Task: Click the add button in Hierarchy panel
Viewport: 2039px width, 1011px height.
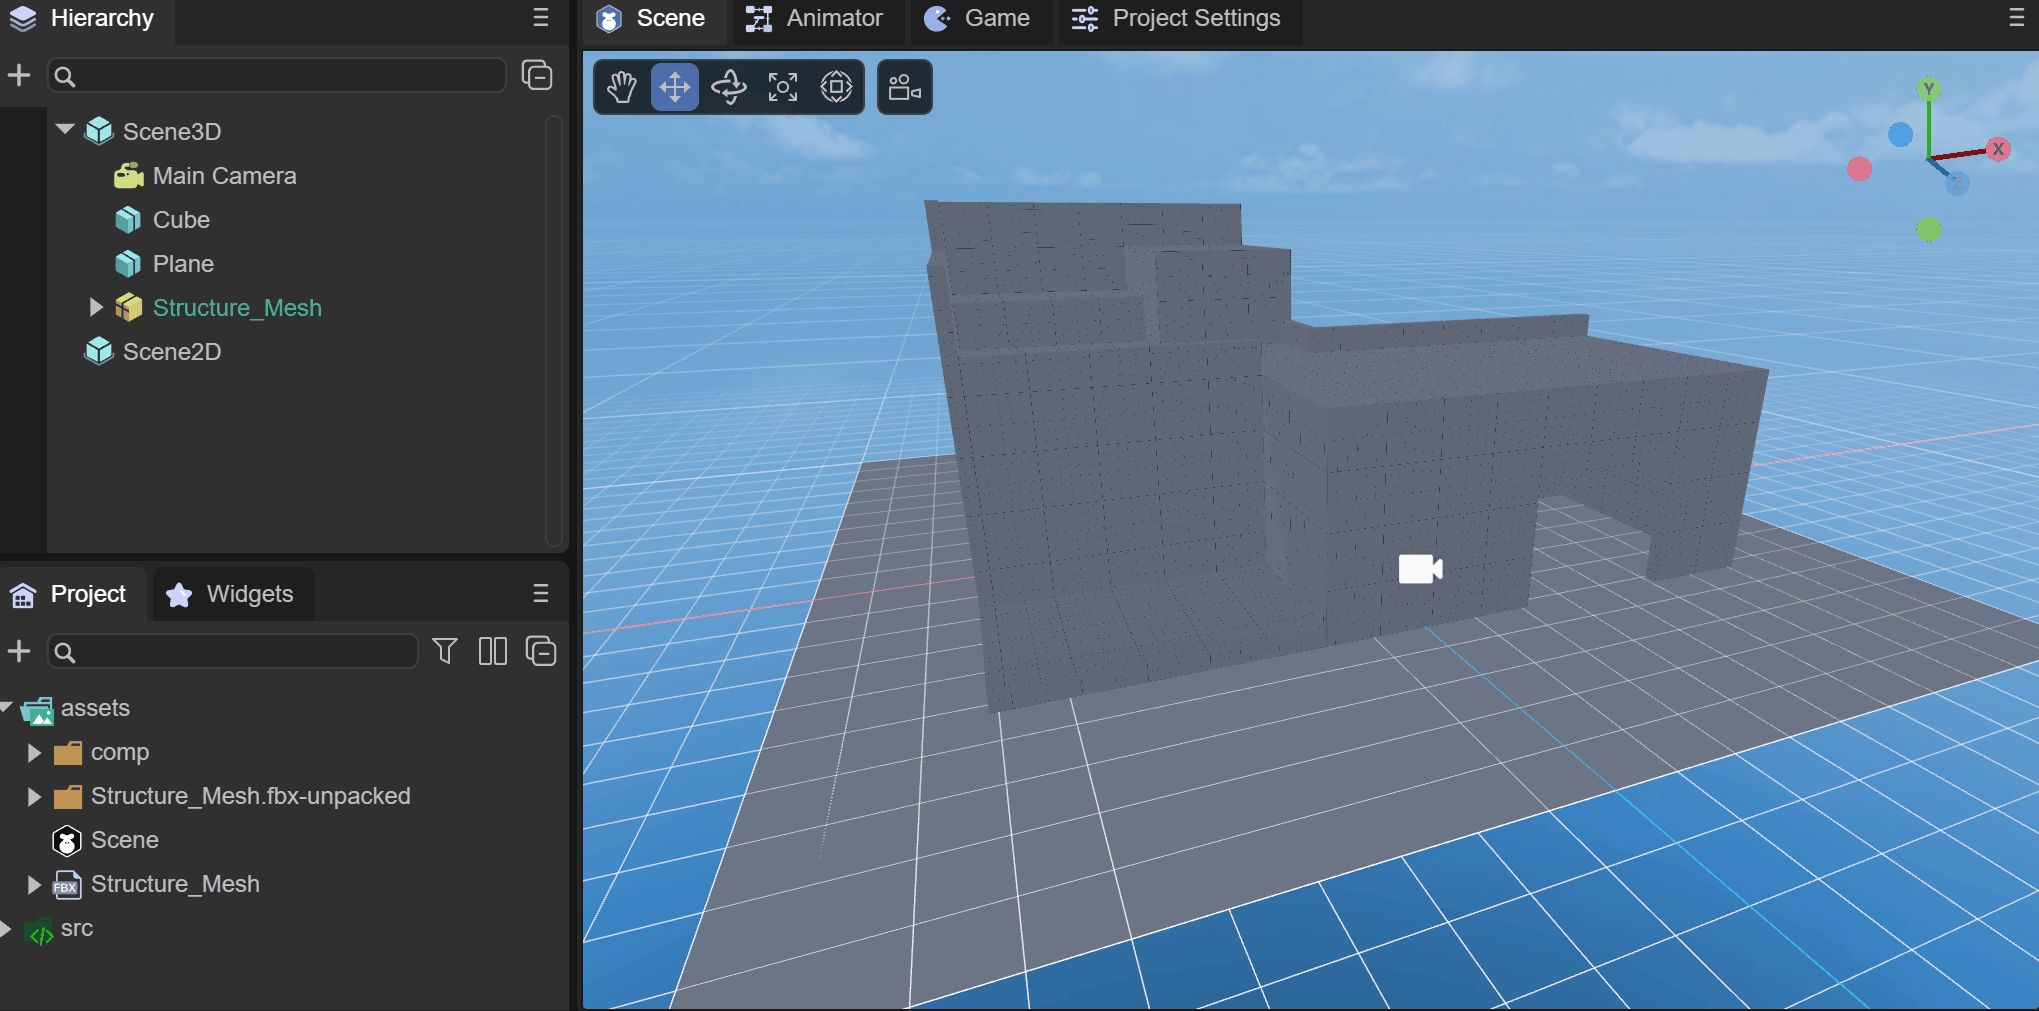Action: pos(19,76)
